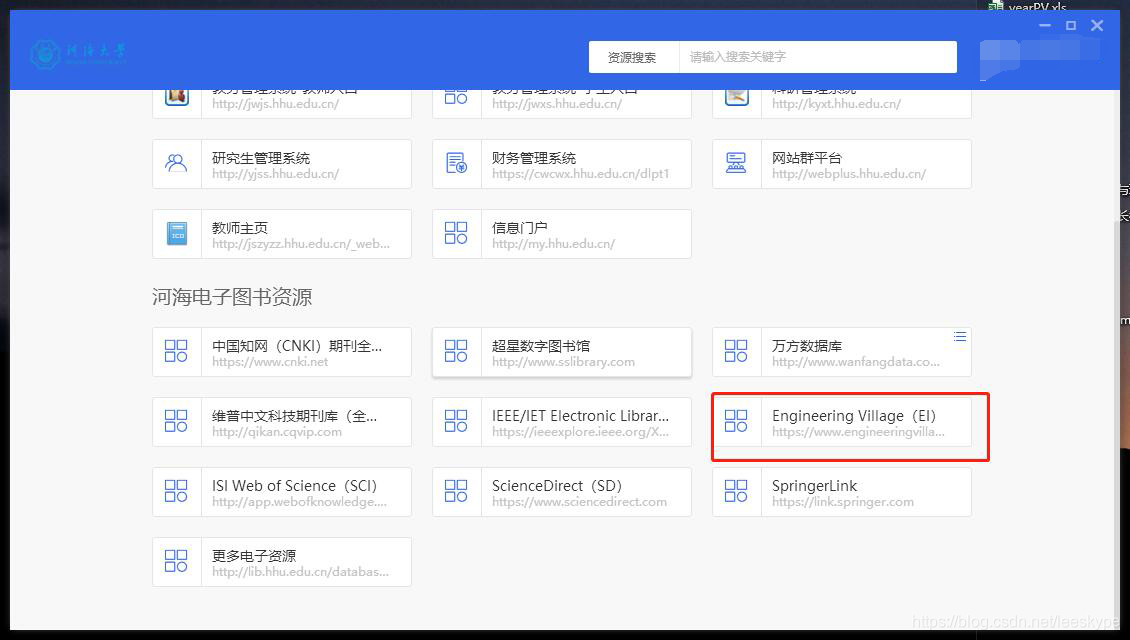Screen dimensions: 1130x640
Task: Minimize the resource portal window
Action: (x=1045, y=25)
